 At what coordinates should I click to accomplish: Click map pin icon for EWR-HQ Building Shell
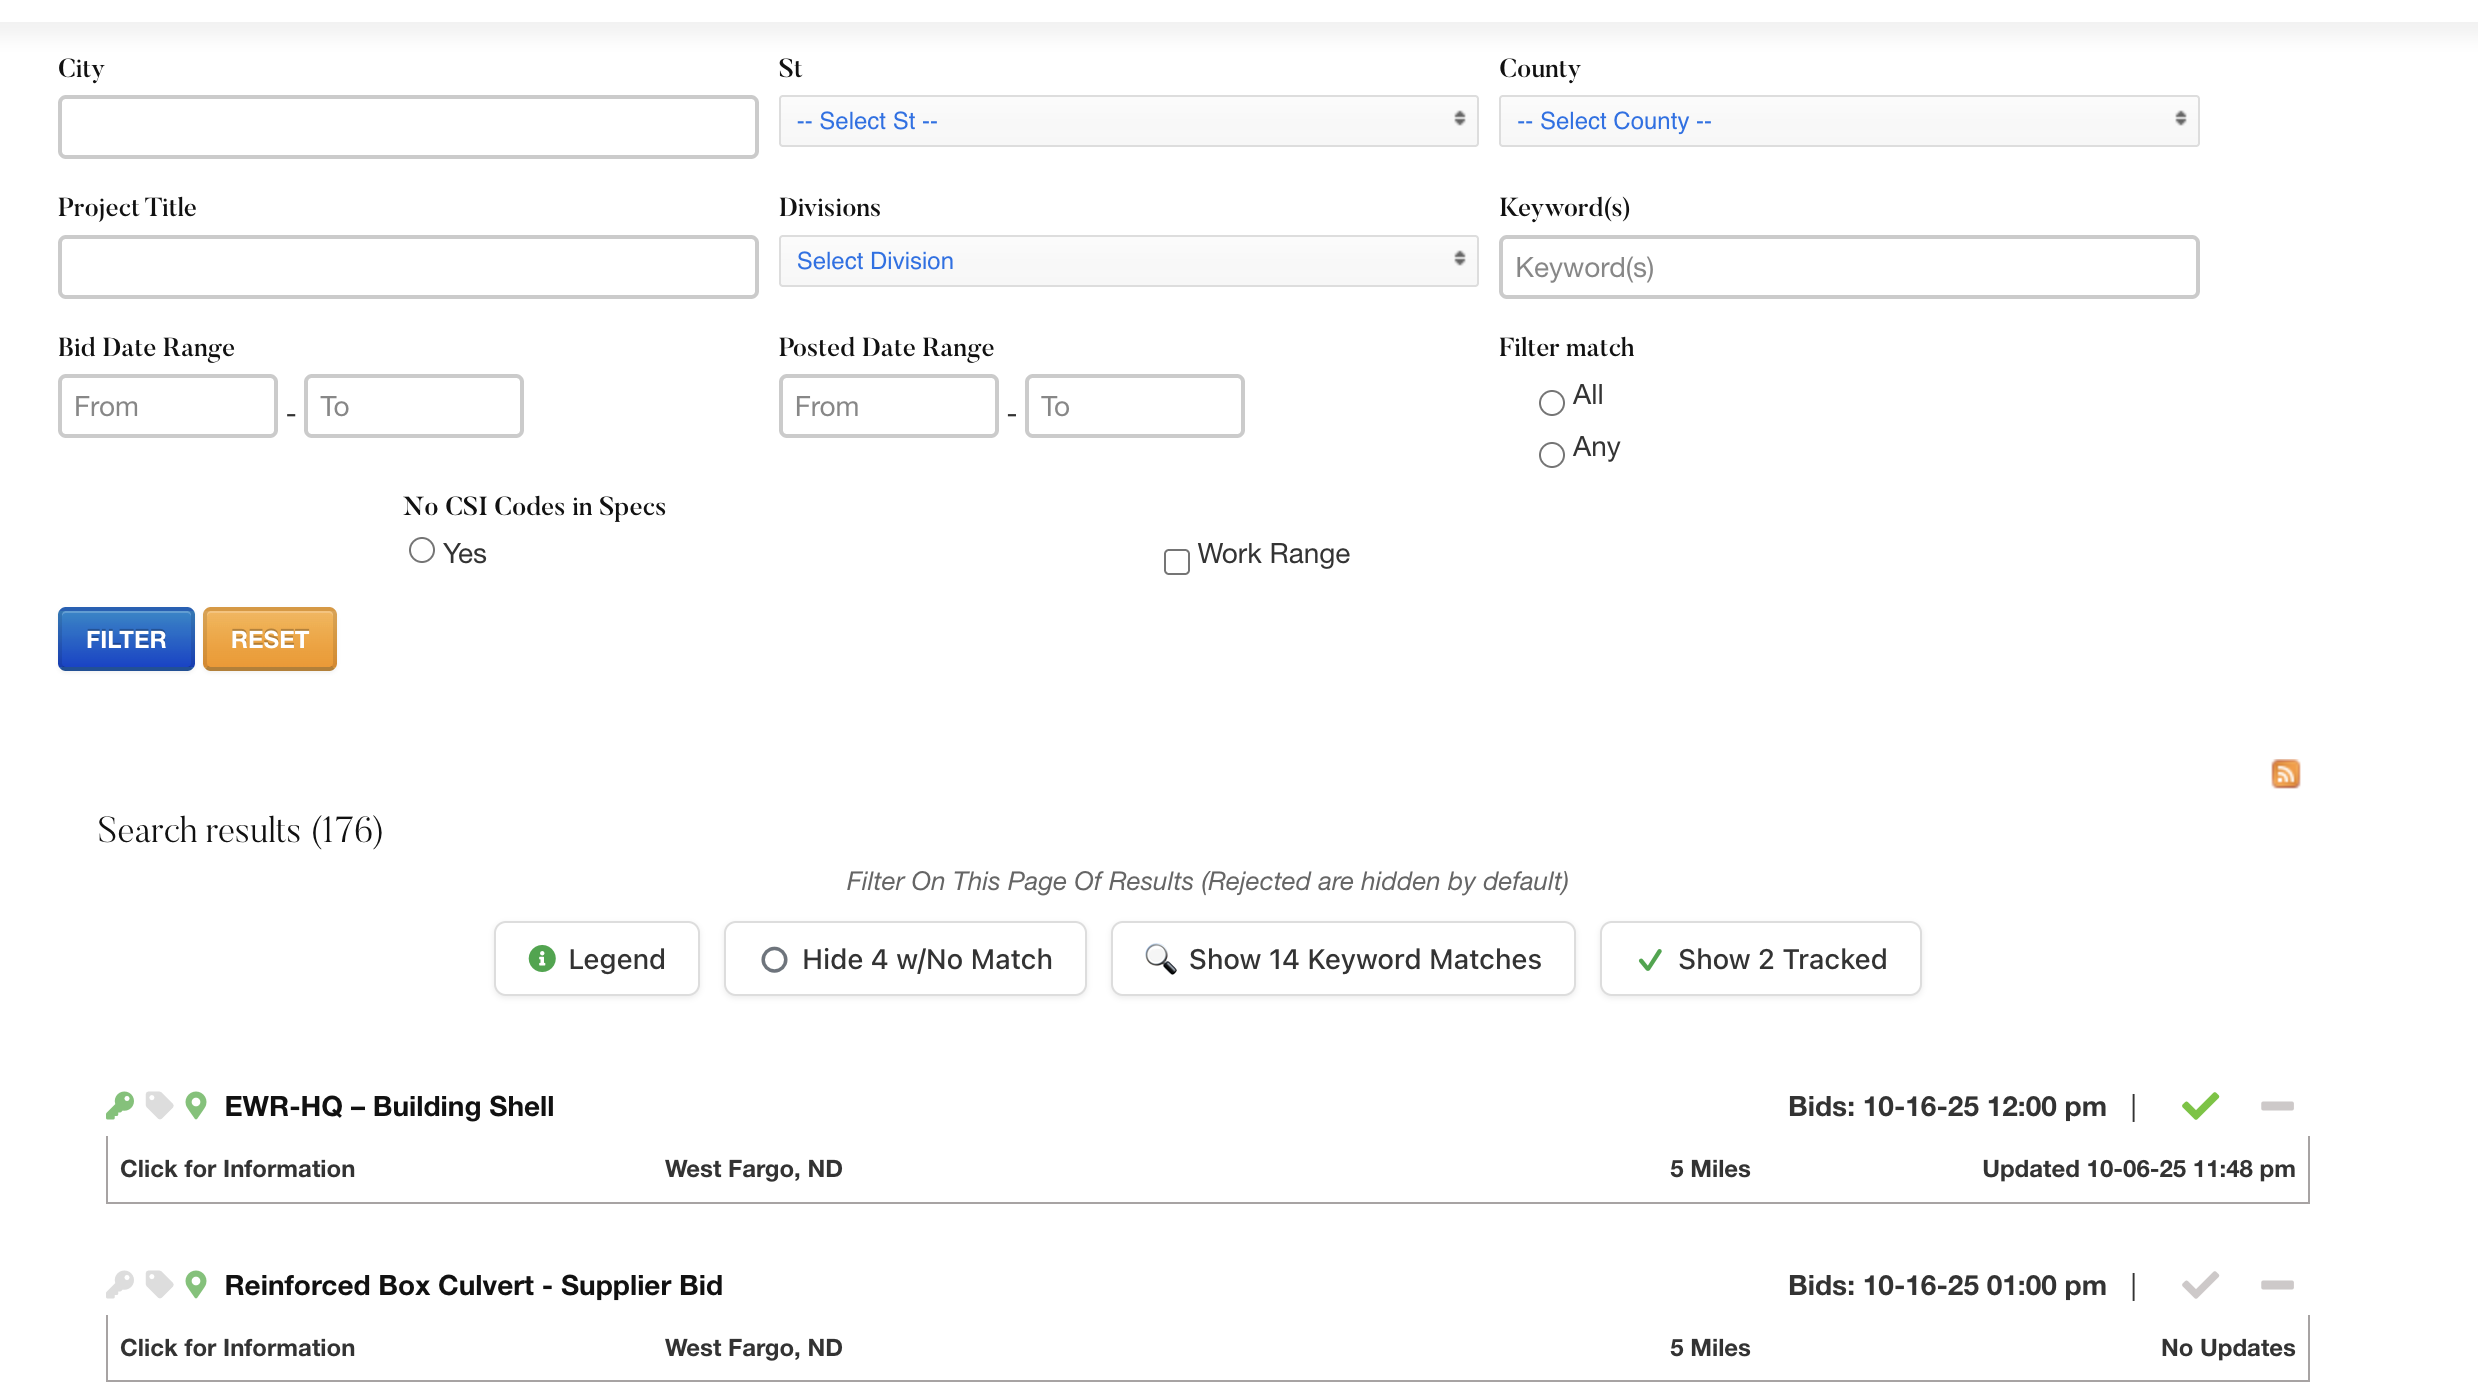pyautogui.click(x=196, y=1105)
